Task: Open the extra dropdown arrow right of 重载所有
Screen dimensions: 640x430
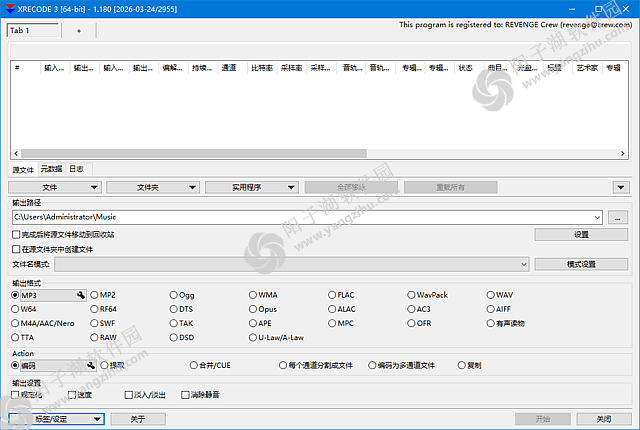Action: 621,187
